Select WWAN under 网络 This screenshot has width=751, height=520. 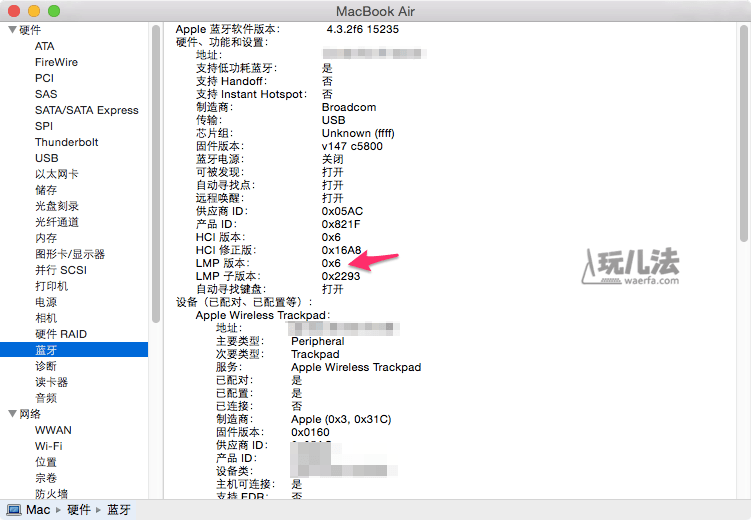(x=53, y=430)
